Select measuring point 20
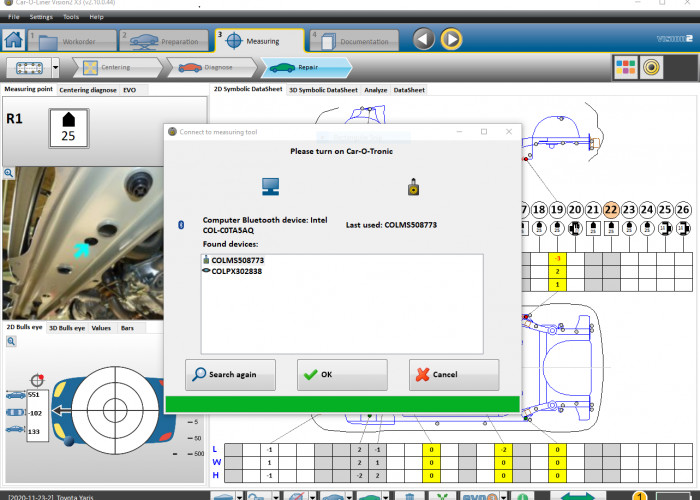700x500 pixels. click(x=575, y=209)
